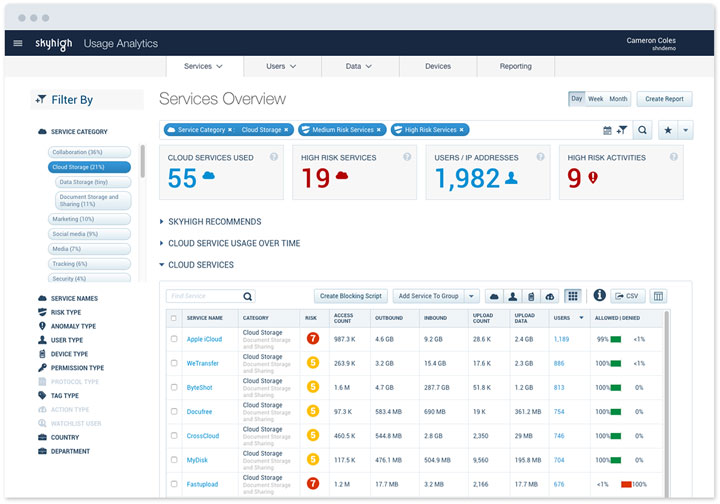Select the grid view icon
This screenshot has width=720, height=504.
coord(573,296)
